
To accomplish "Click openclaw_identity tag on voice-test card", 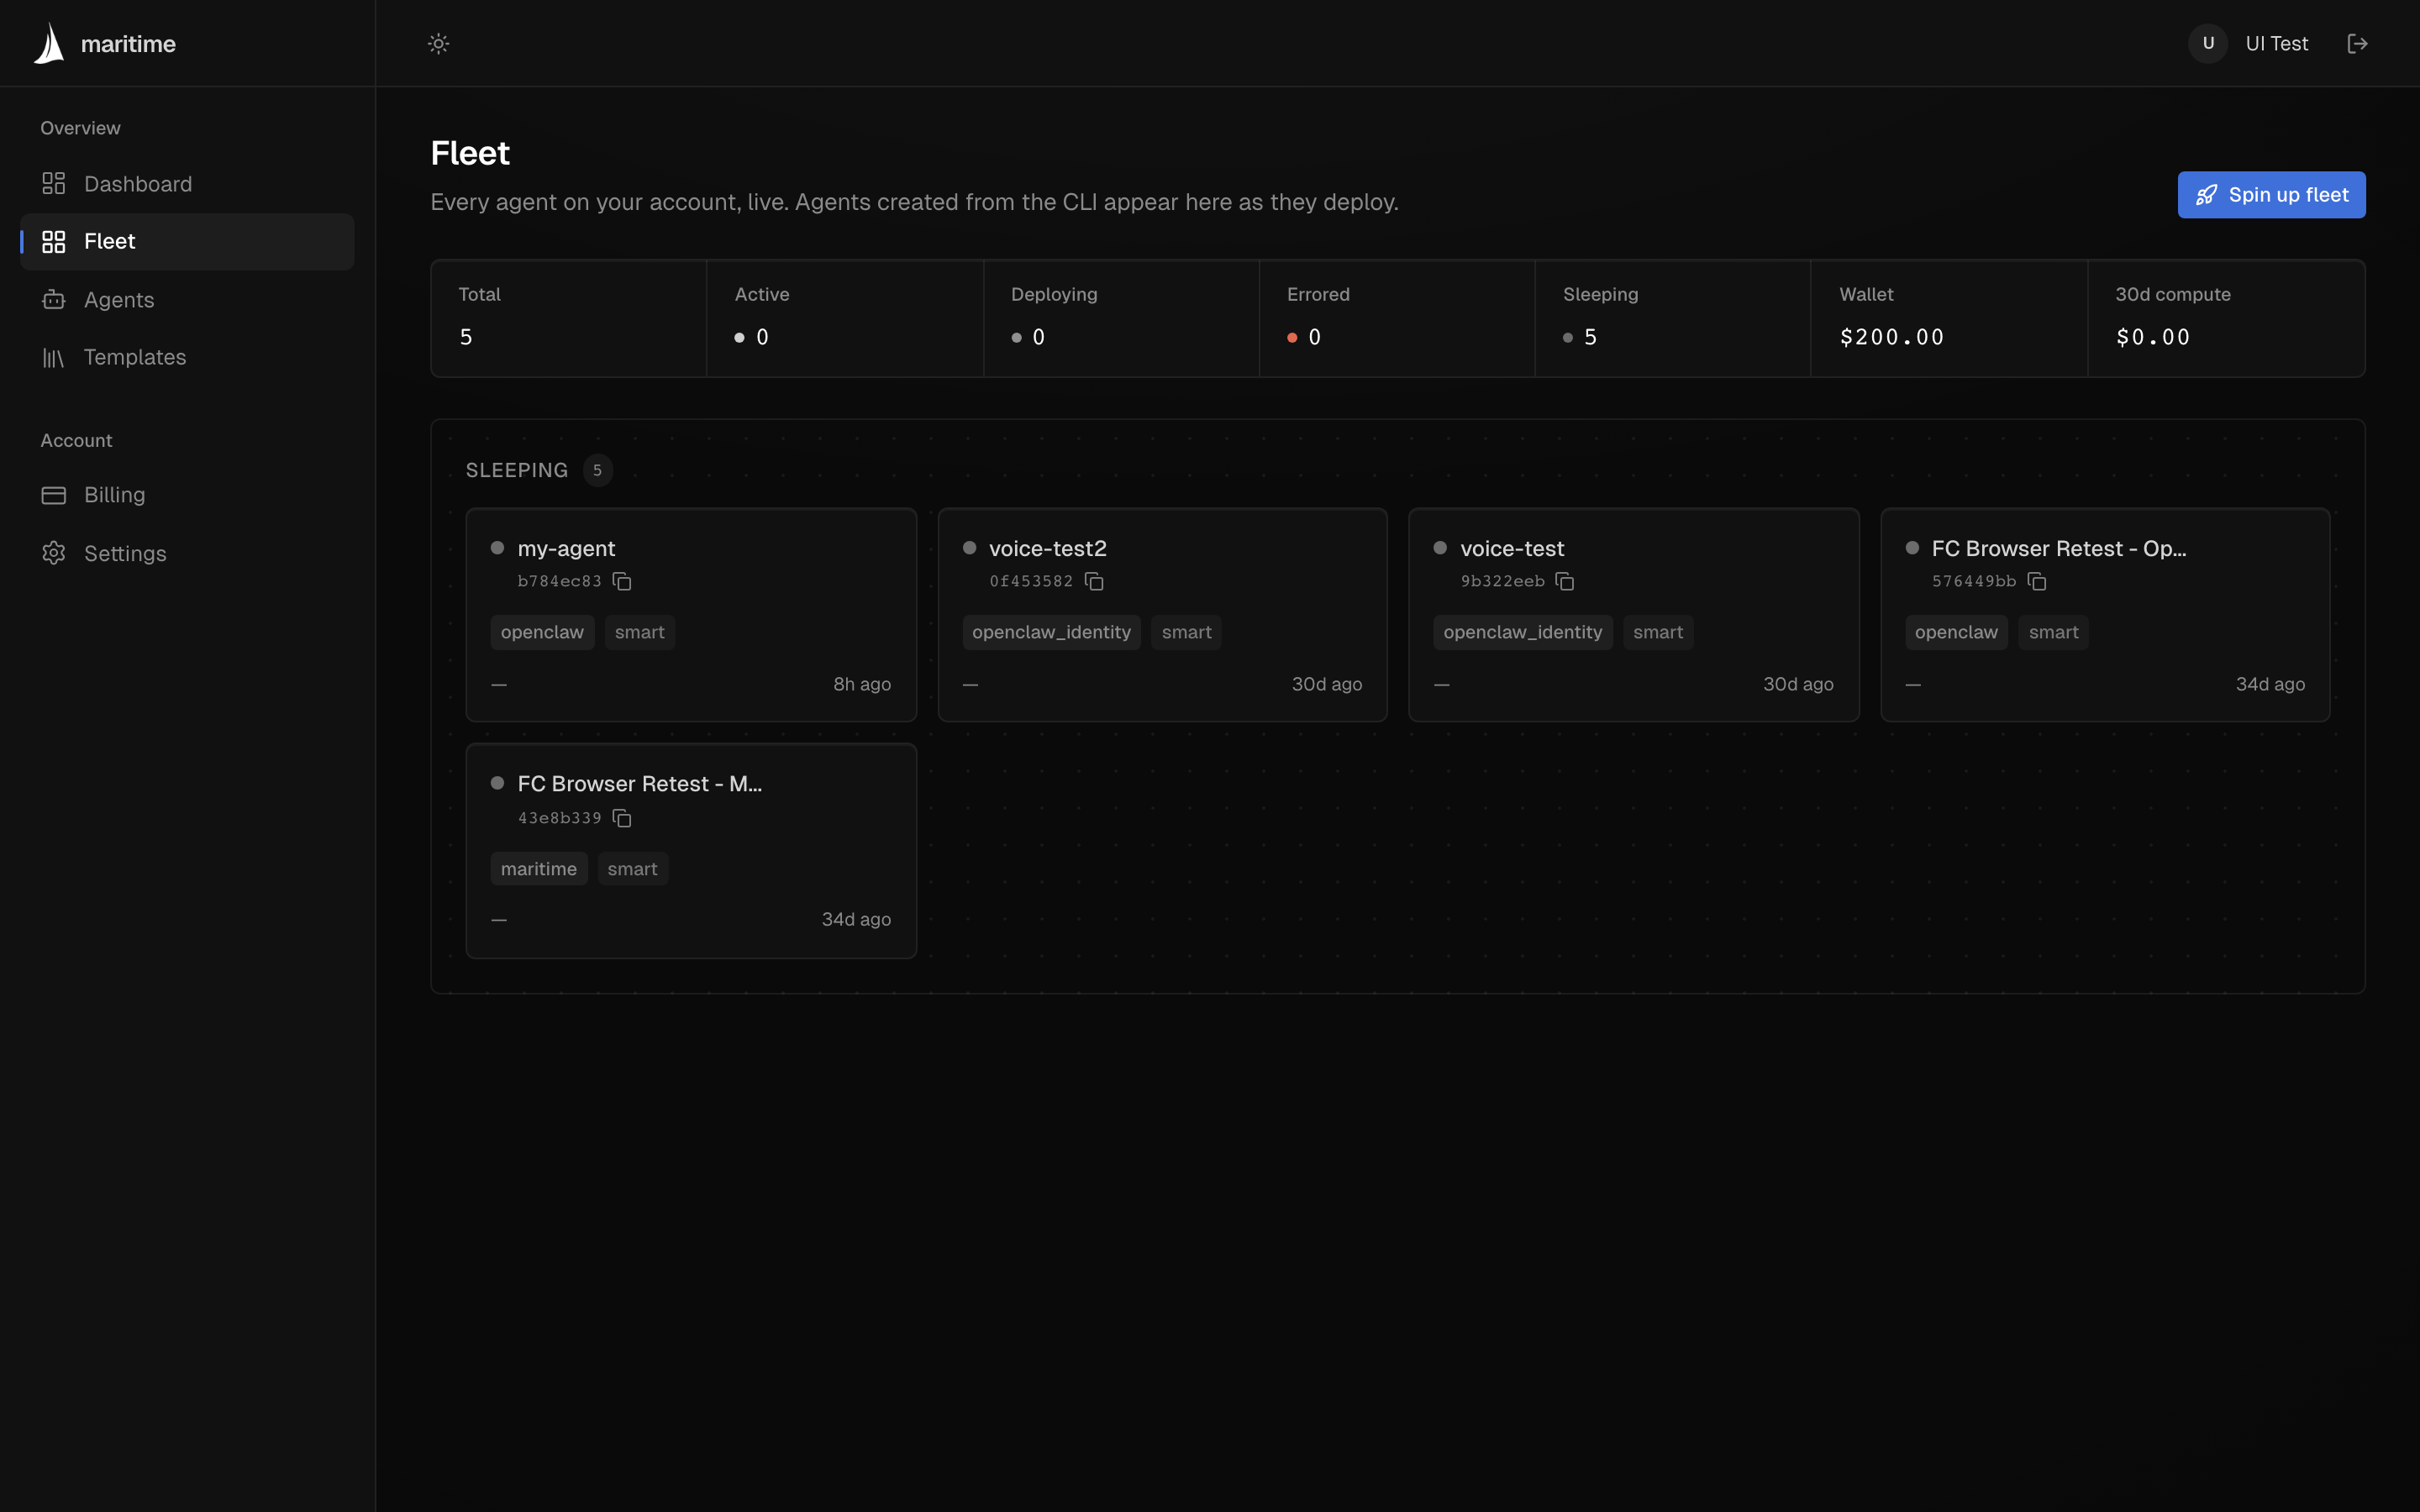I will point(1522,632).
